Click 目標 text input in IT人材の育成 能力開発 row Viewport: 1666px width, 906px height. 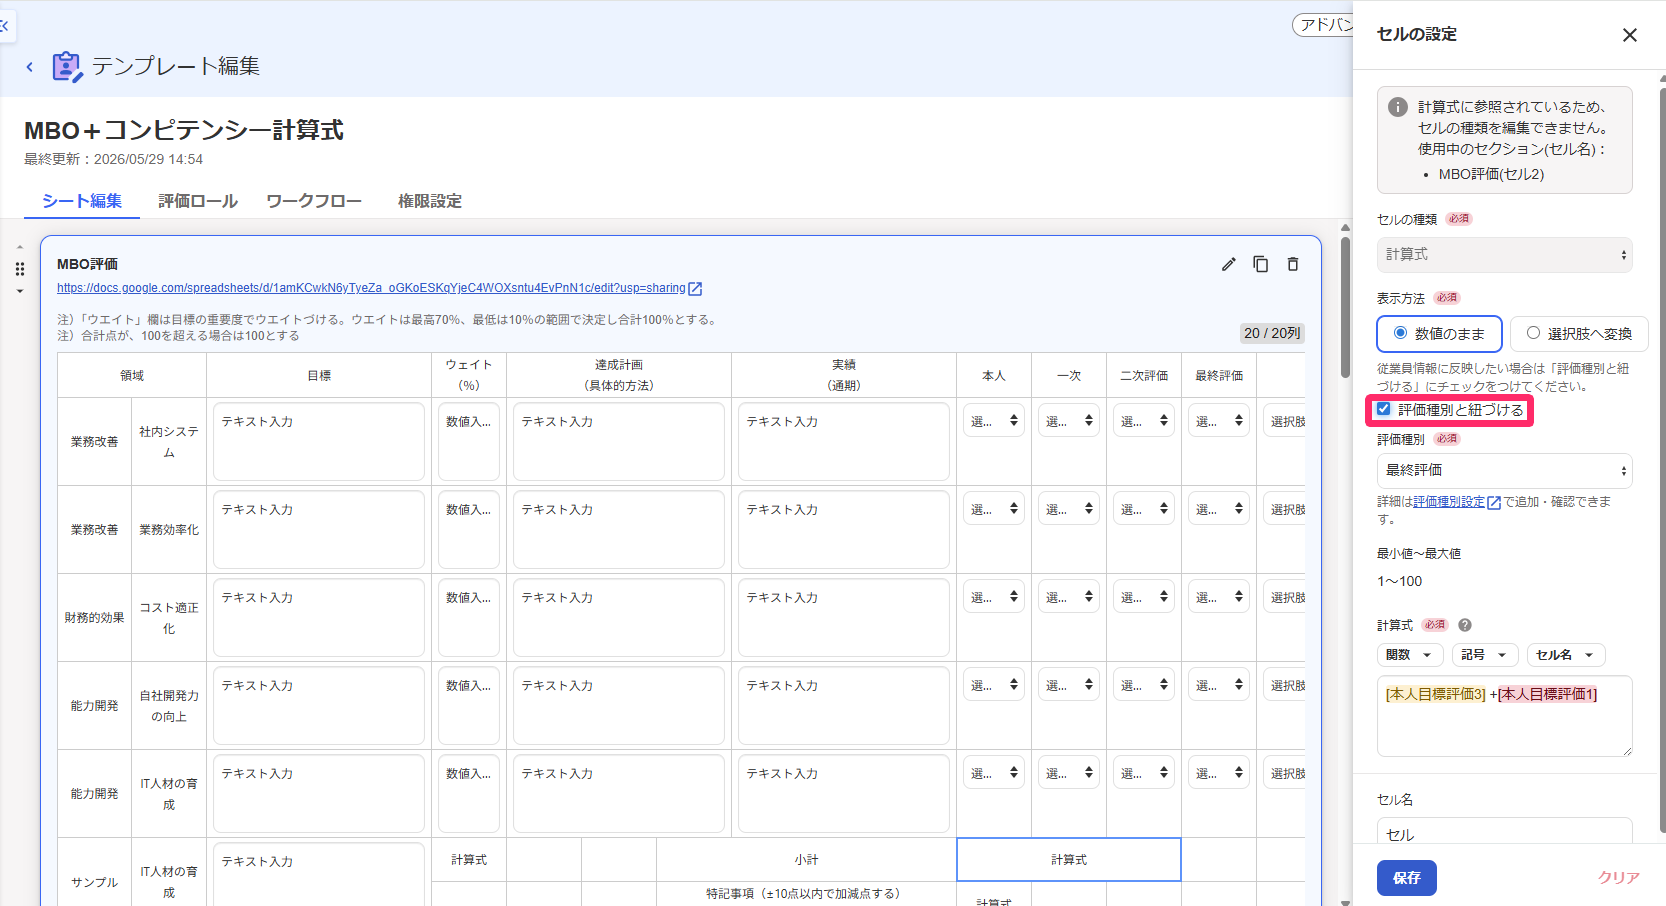tap(319, 794)
